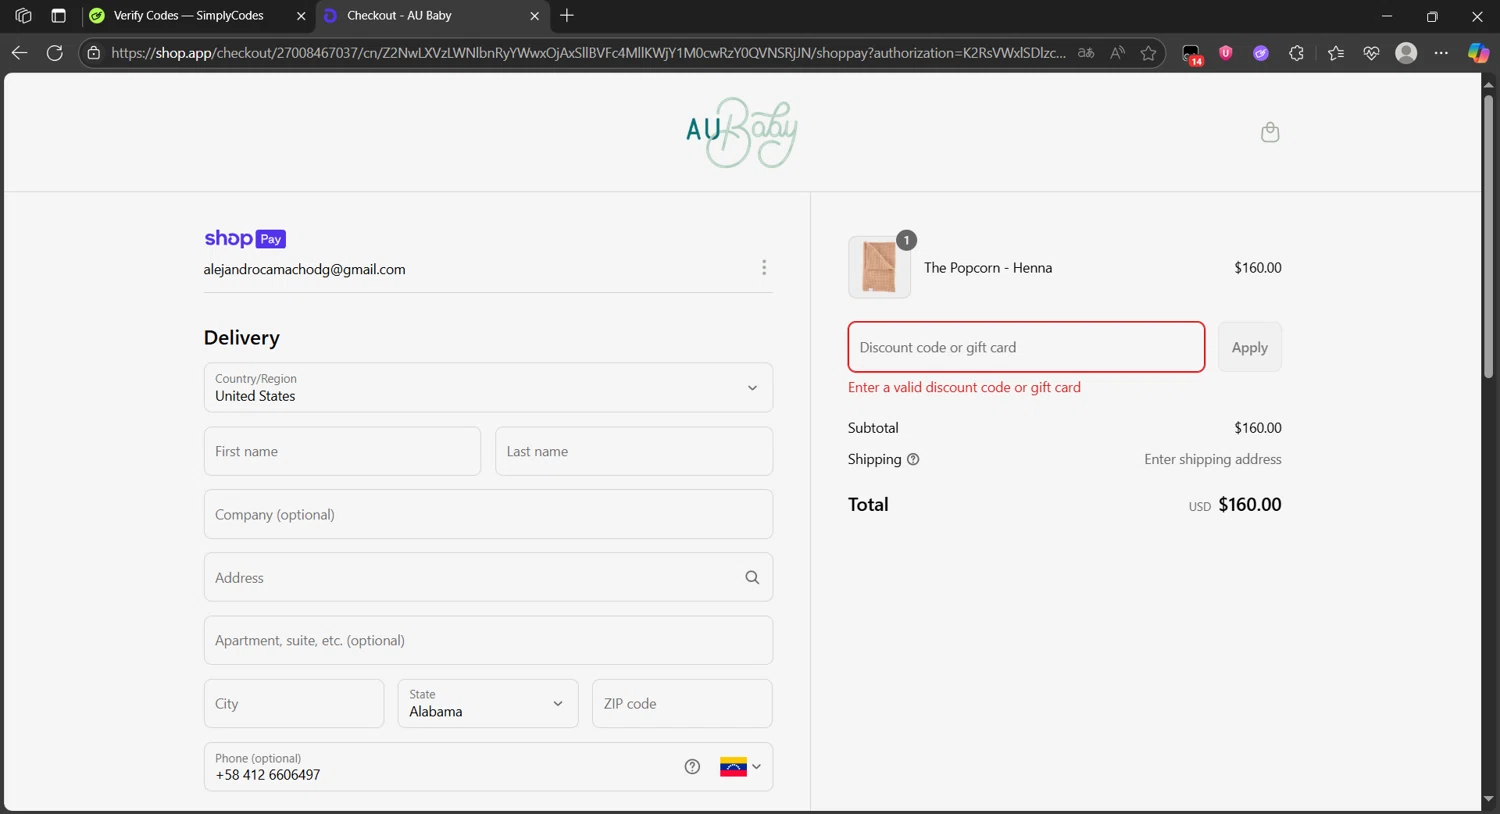Activate the Read aloud icon

pyautogui.click(x=1117, y=53)
